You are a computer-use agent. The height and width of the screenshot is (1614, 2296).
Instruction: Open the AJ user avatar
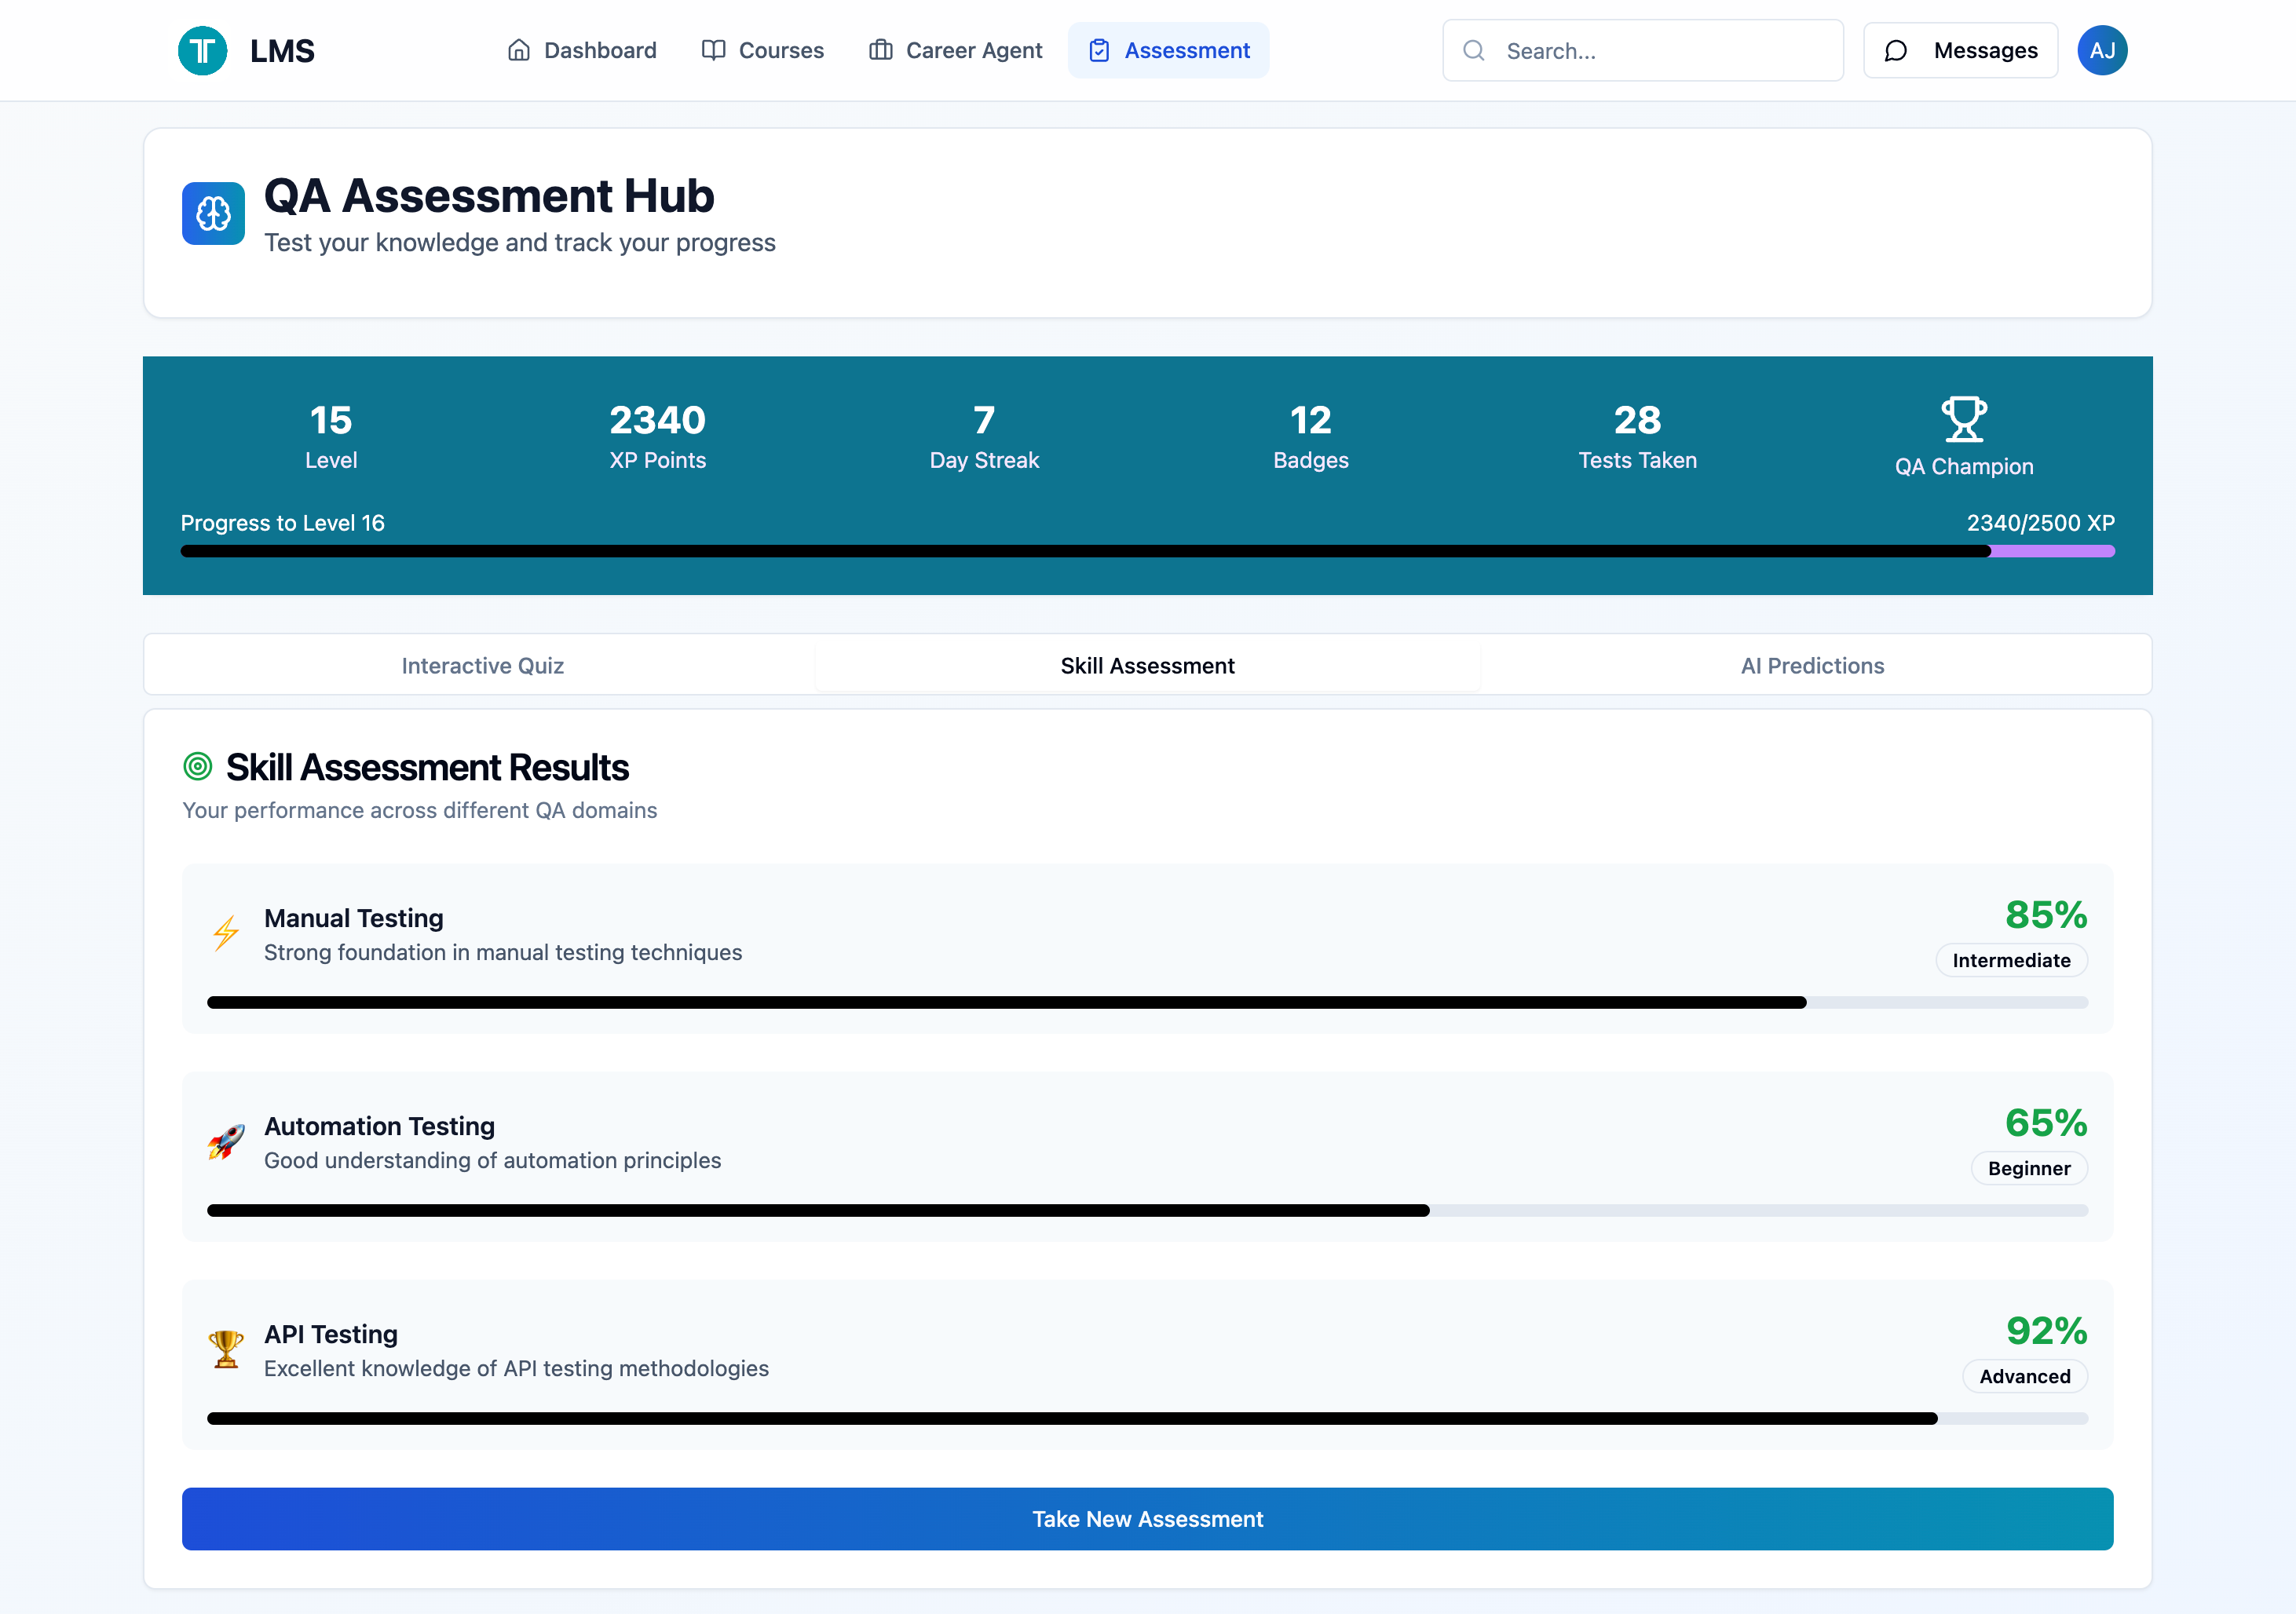2102,50
